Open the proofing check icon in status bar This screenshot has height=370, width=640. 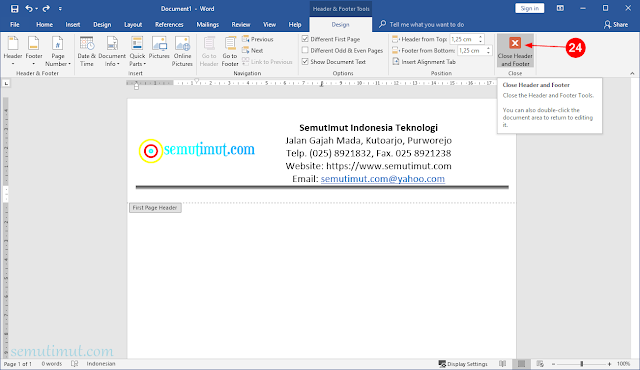(74, 364)
